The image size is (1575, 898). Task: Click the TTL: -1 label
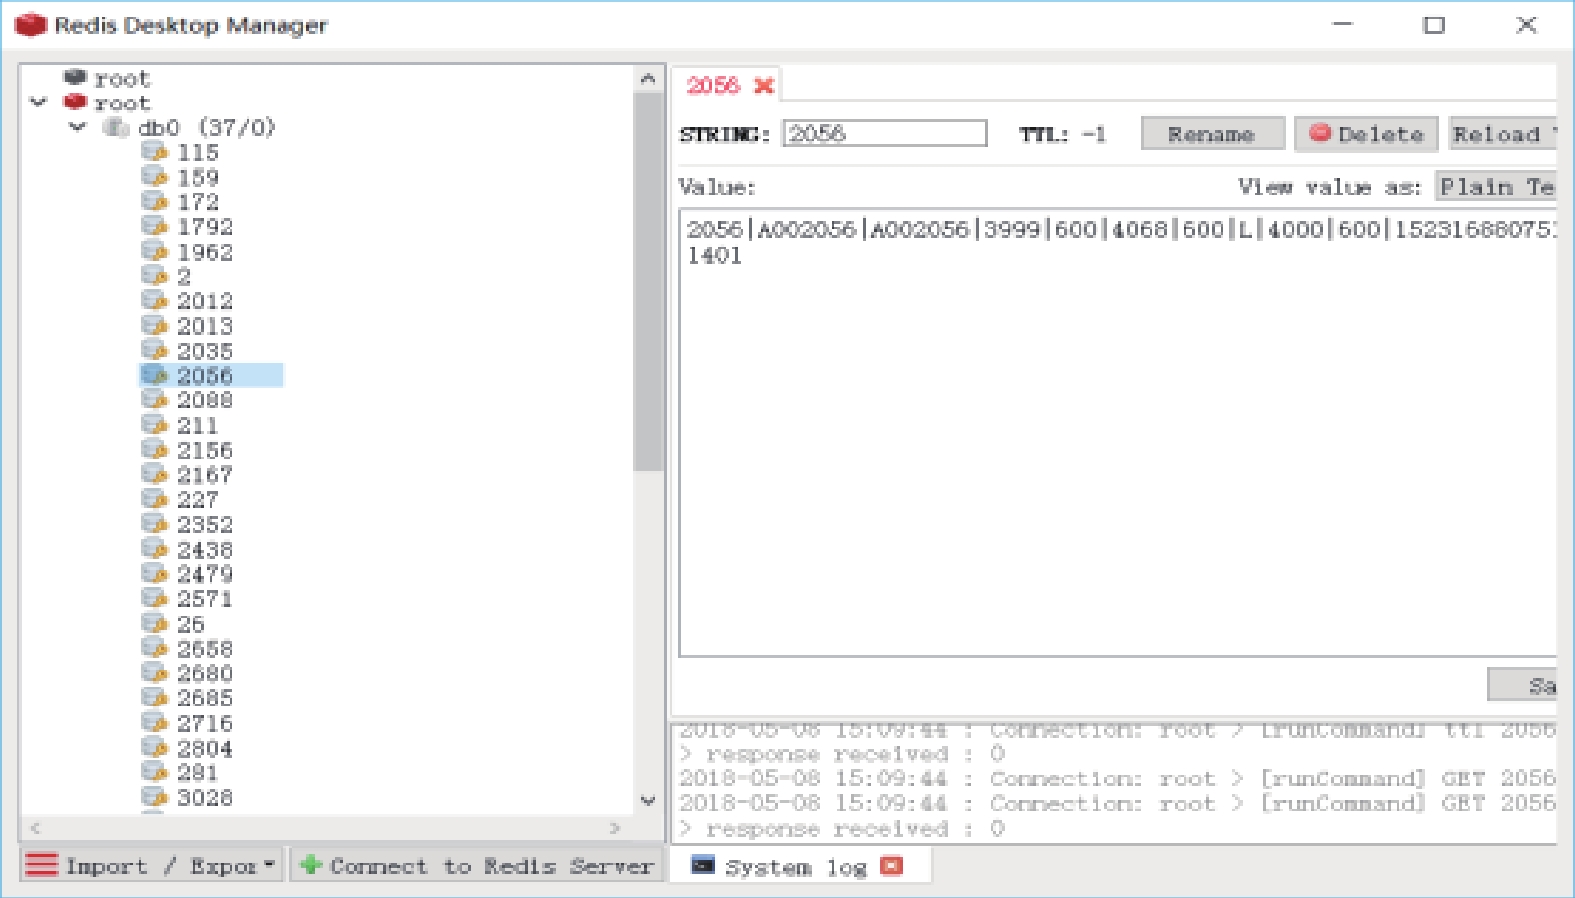tap(1062, 134)
